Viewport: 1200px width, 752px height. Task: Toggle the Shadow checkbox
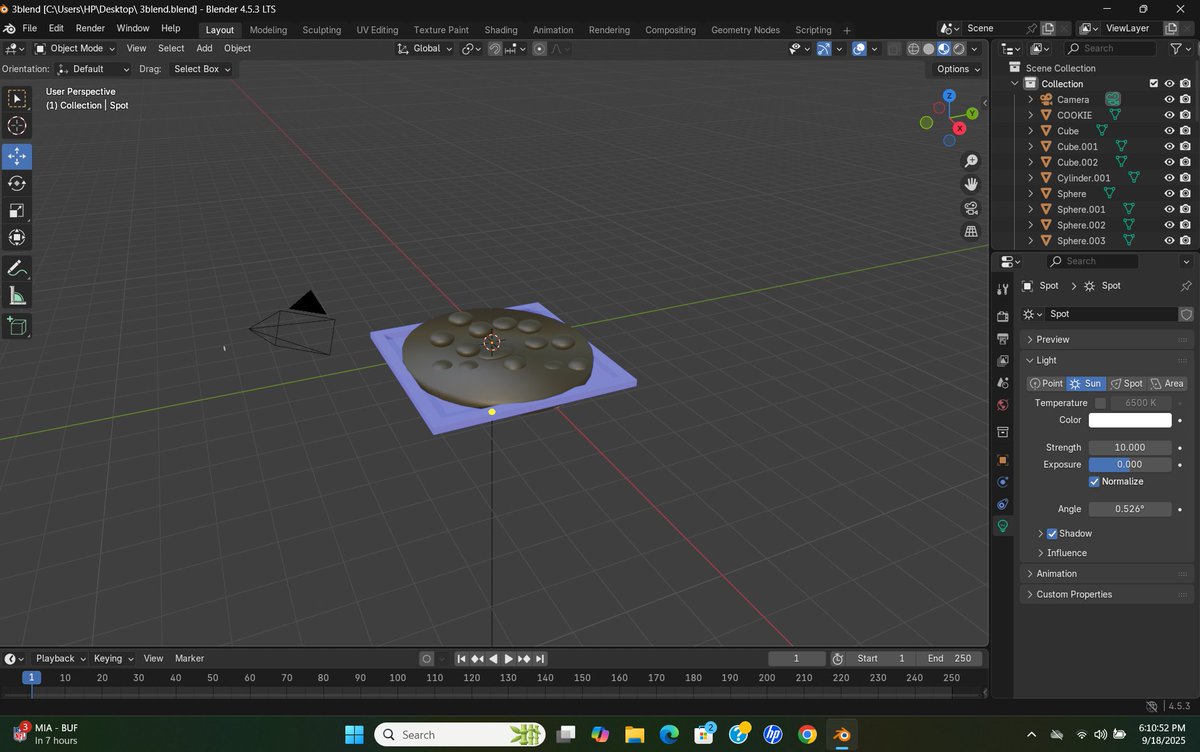point(1052,533)
